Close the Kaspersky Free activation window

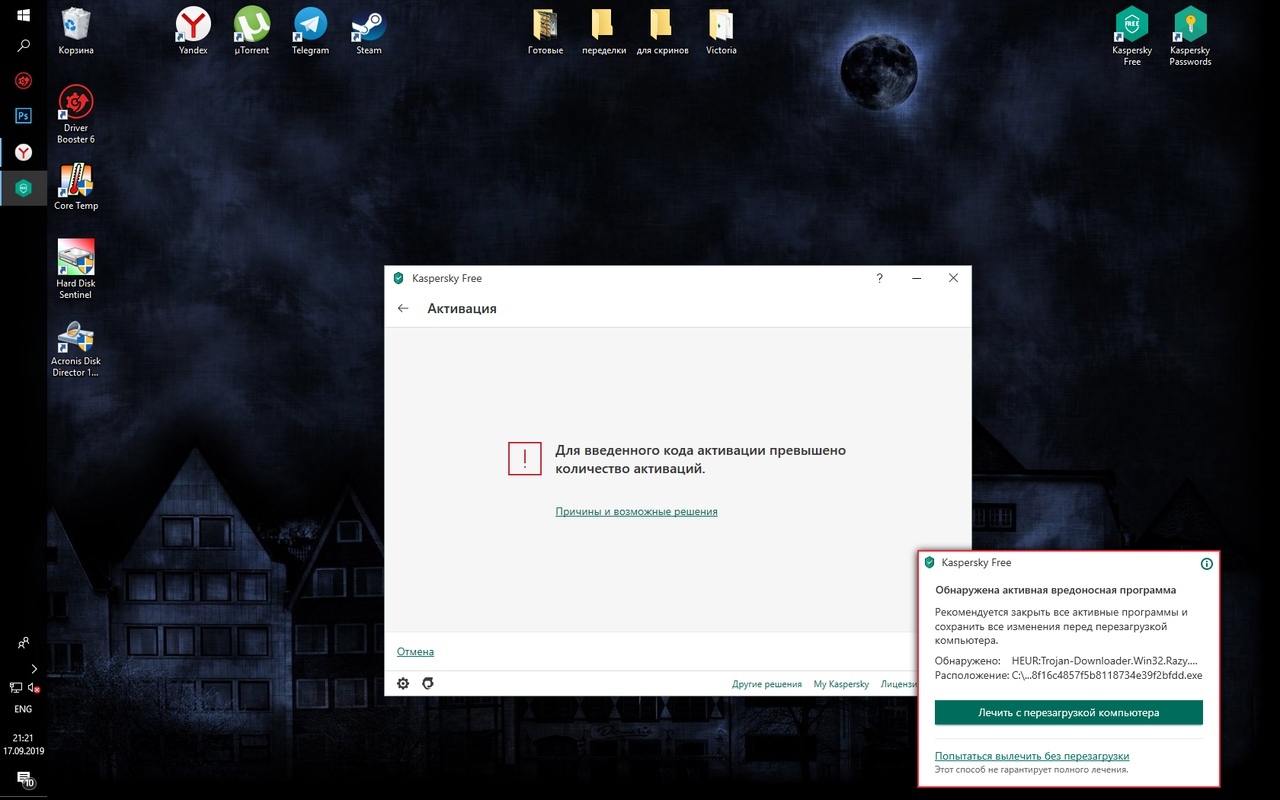[953, 278]
